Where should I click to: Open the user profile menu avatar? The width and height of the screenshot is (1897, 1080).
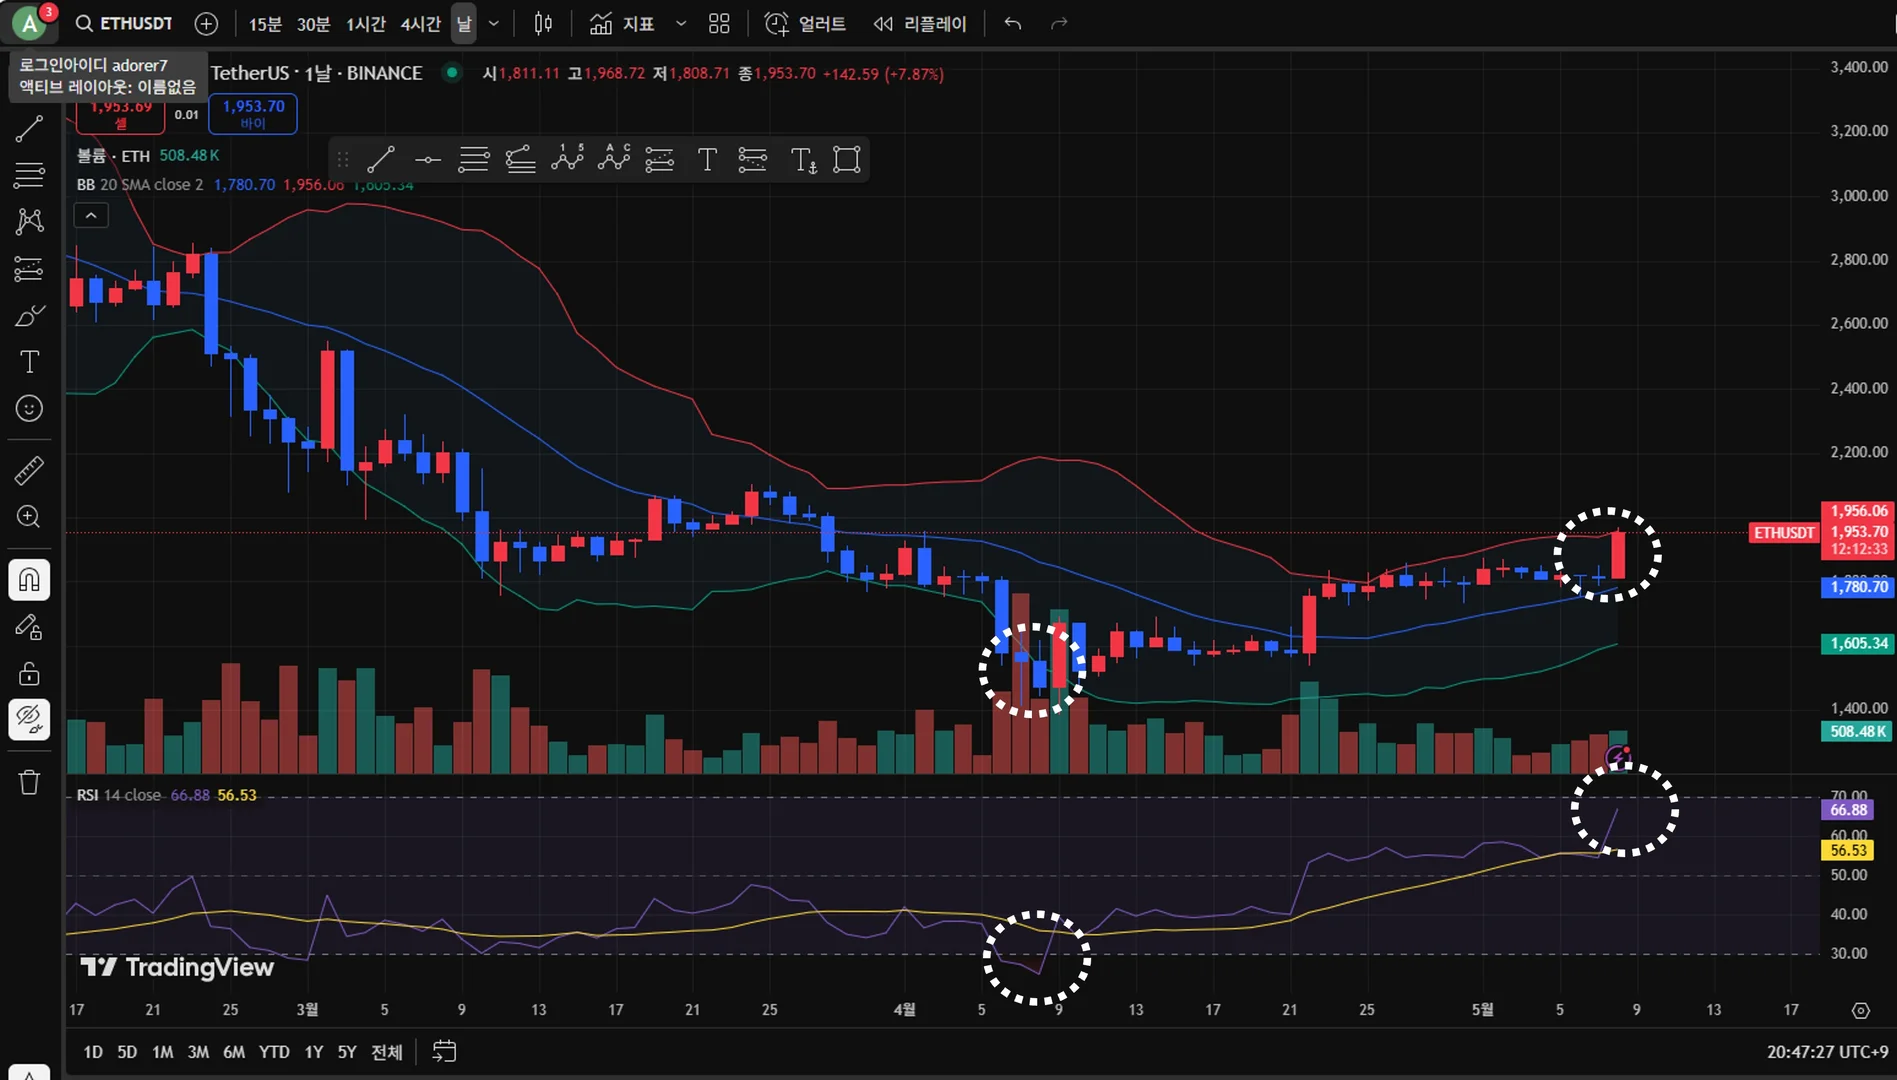(x=30, y=23)
